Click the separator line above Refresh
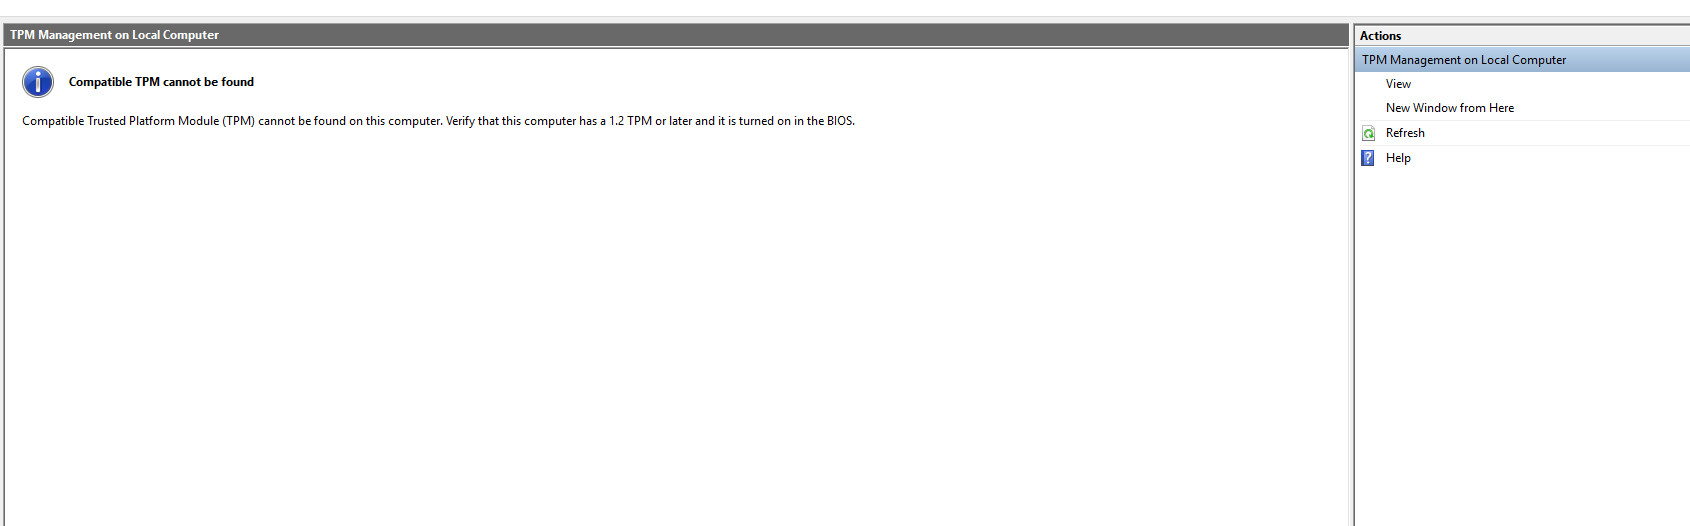Screen dimensions: 1690x526 pyautogui.click(x=1522, y=121)
